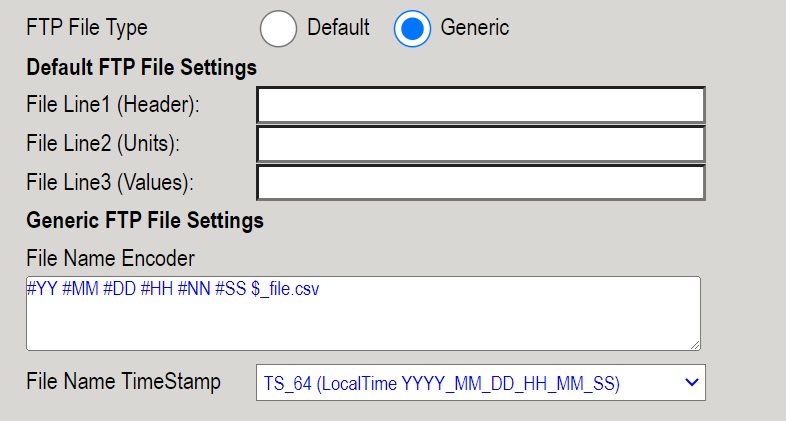
Task: Click the File Line1 (Header) input field
Action: pyautogui.click(x=481, y=105)
